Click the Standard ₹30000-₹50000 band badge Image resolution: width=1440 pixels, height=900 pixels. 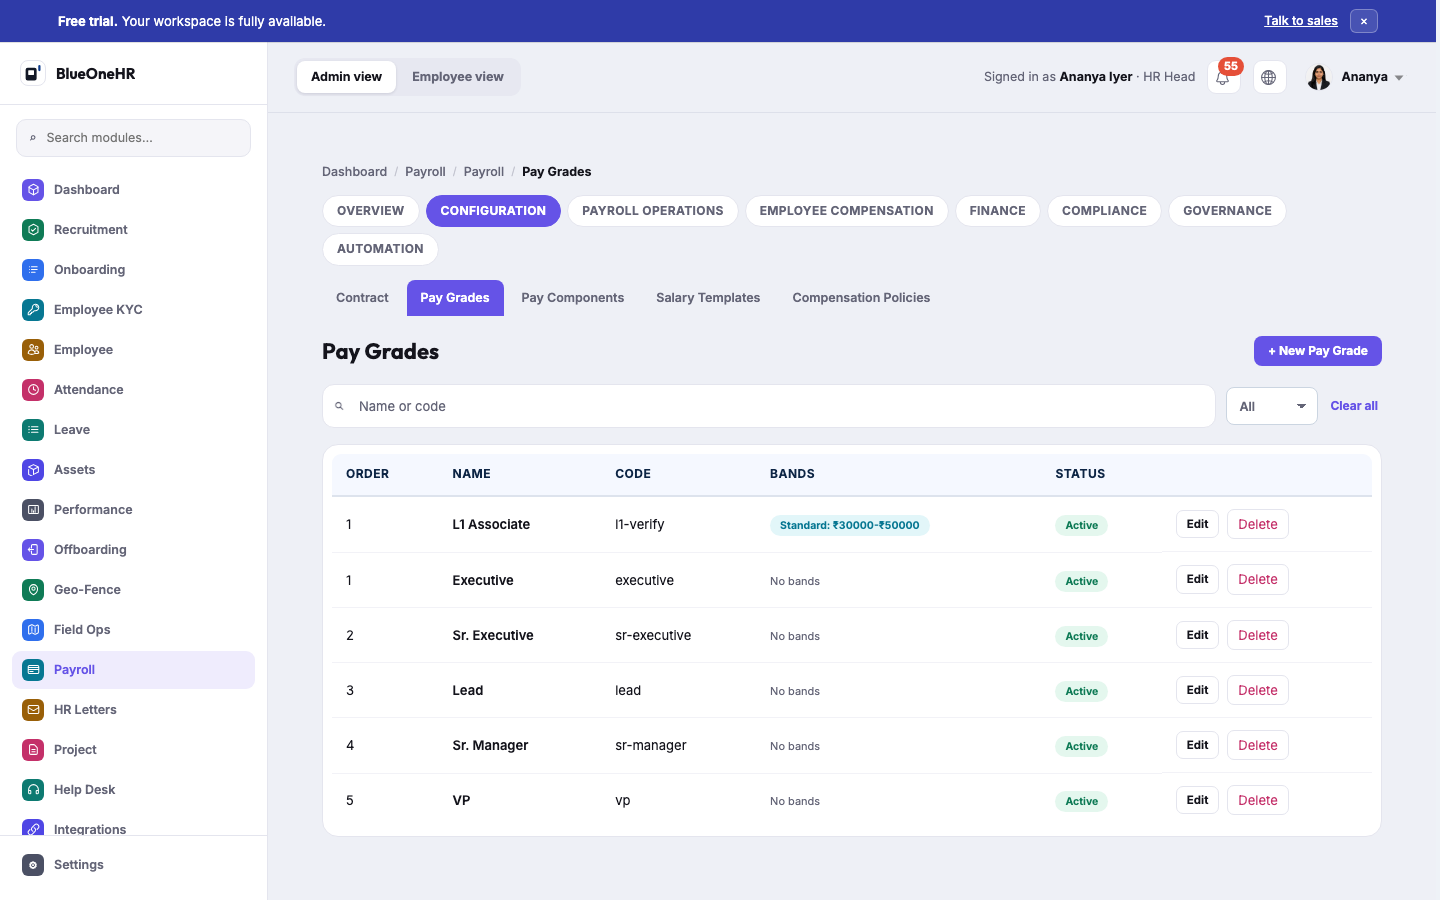(850, 525)
